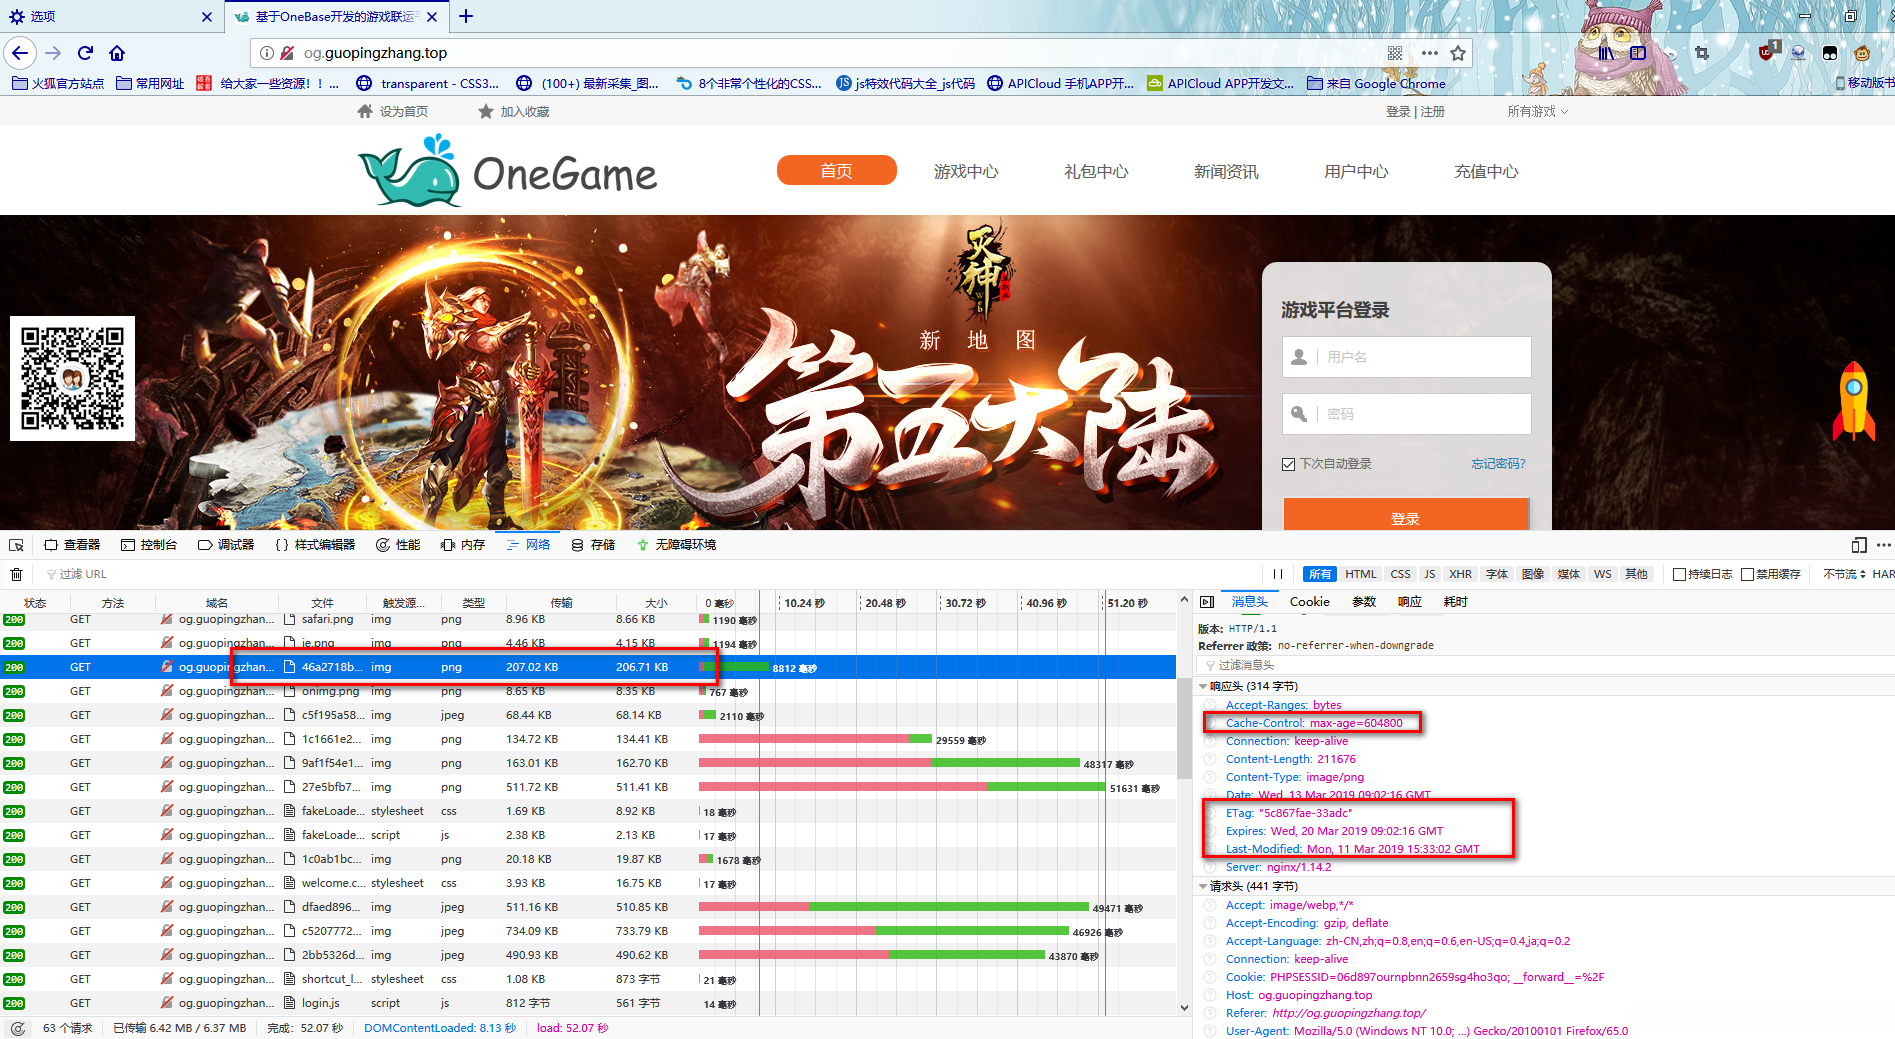Click the site identity info icon
Image resolution: width=1895 pixels, height=1039 pixels.
pyautogui.click(x=267, y=53)
